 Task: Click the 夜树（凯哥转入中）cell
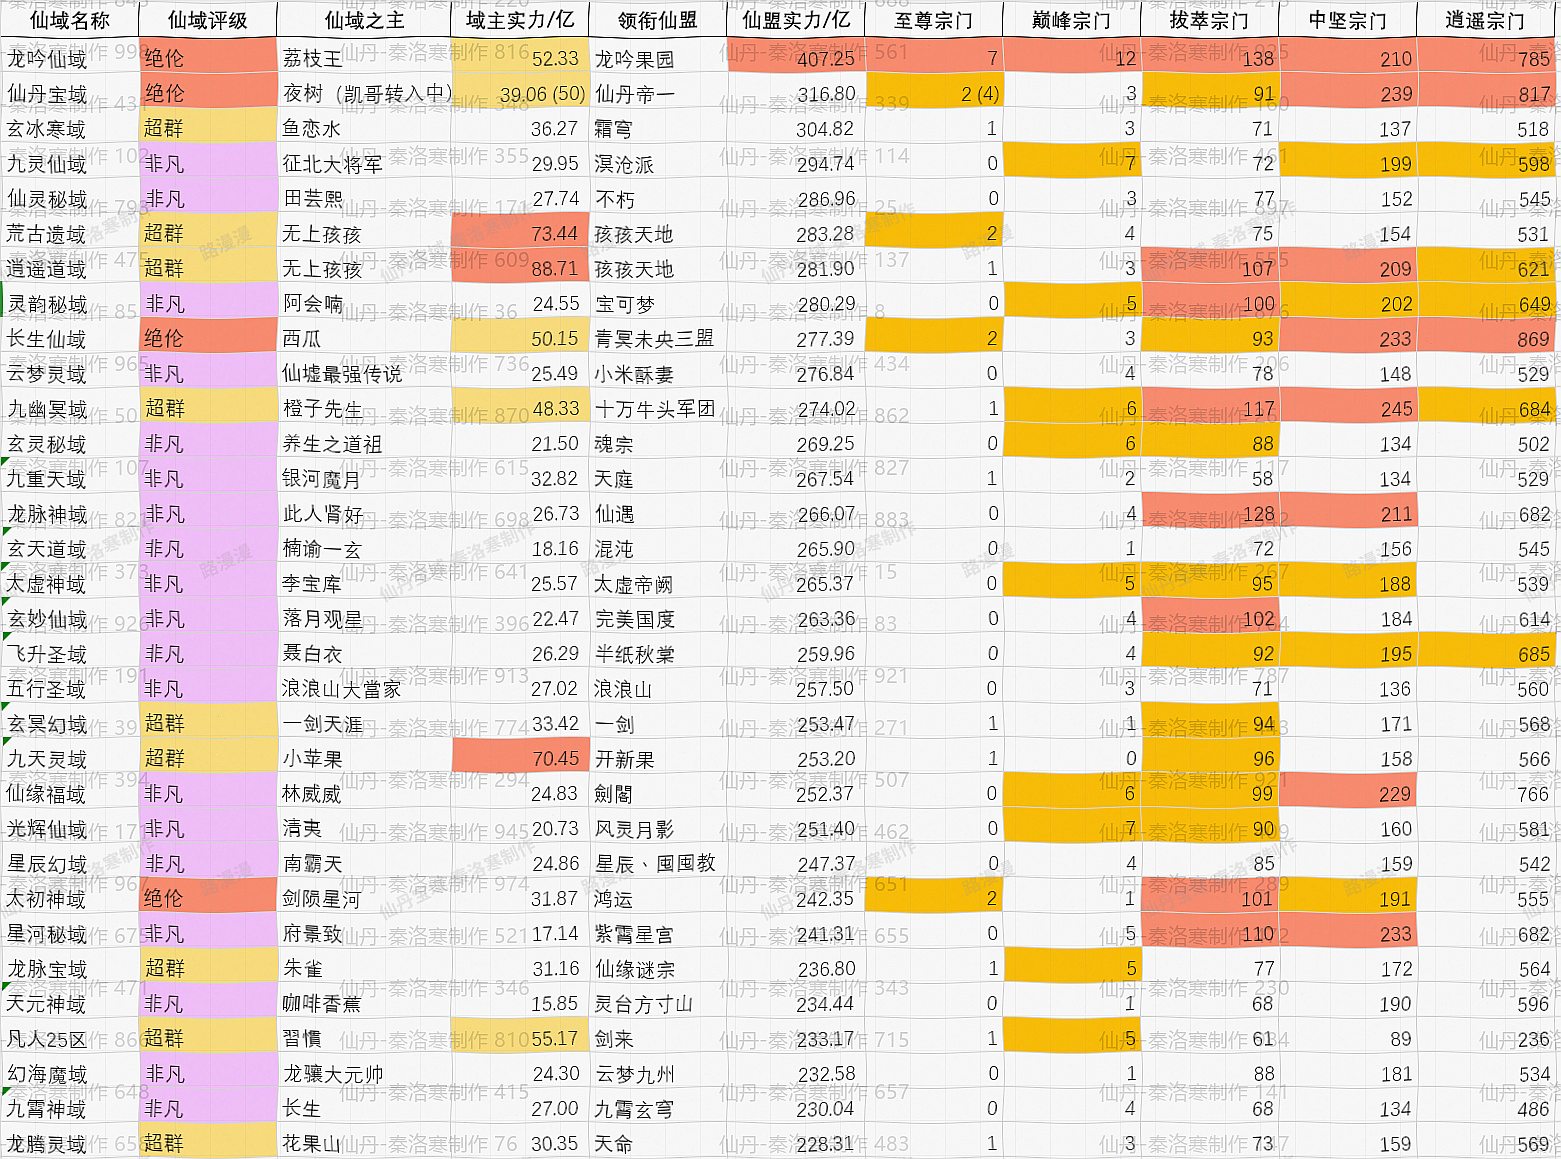pos(364,94)
